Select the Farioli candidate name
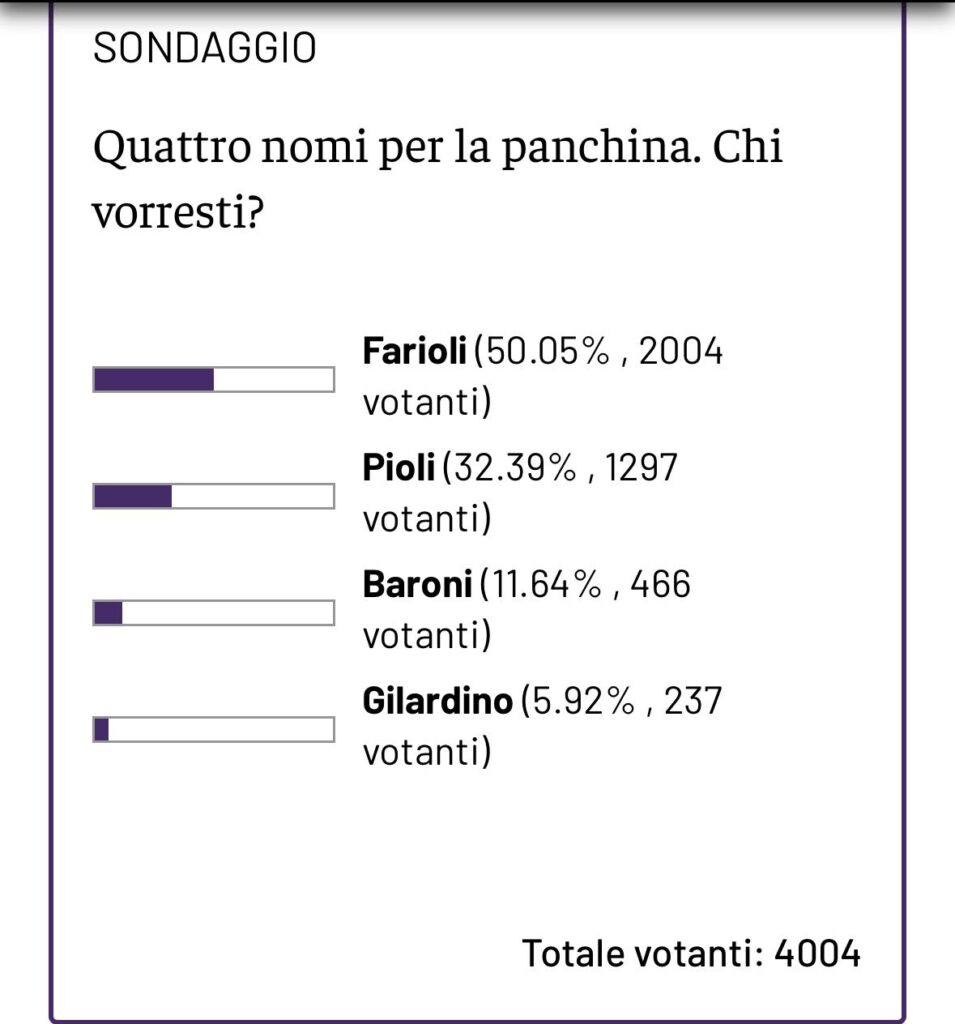 click(x=414, y=351)
